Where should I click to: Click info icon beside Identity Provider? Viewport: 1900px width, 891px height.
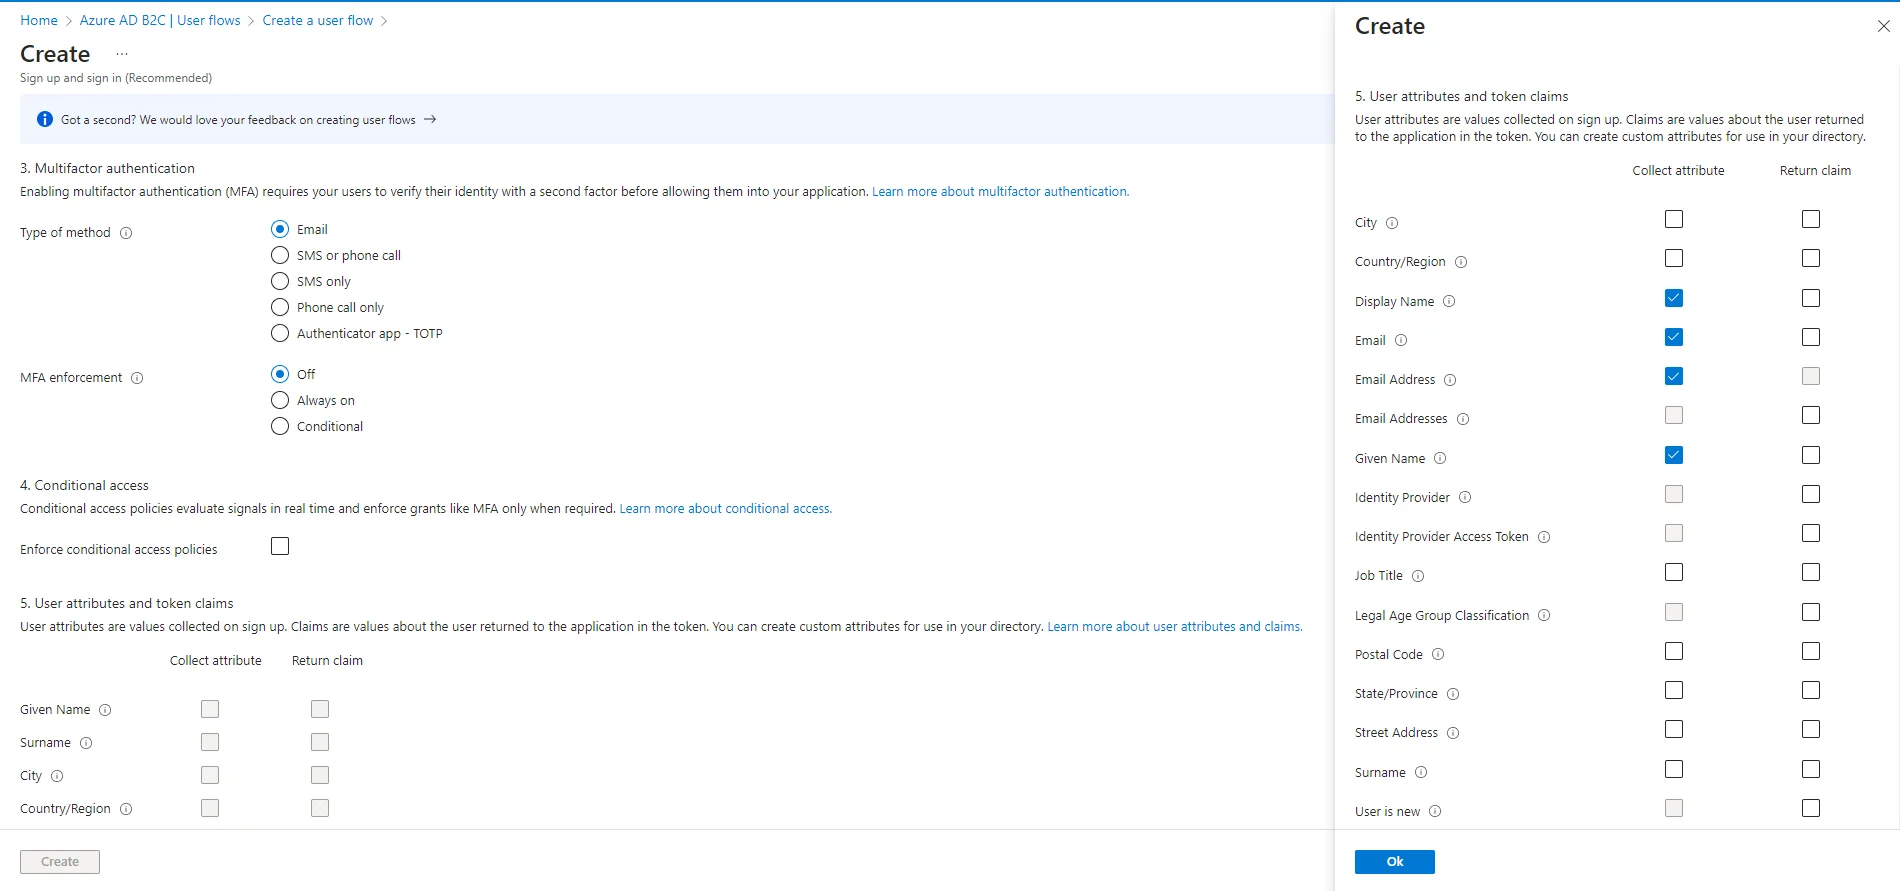click(1465, 498)
